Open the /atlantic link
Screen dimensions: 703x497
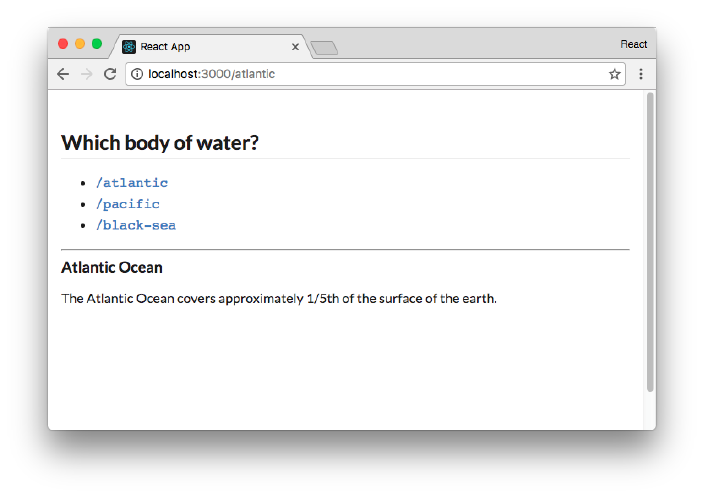coord(132,183)
